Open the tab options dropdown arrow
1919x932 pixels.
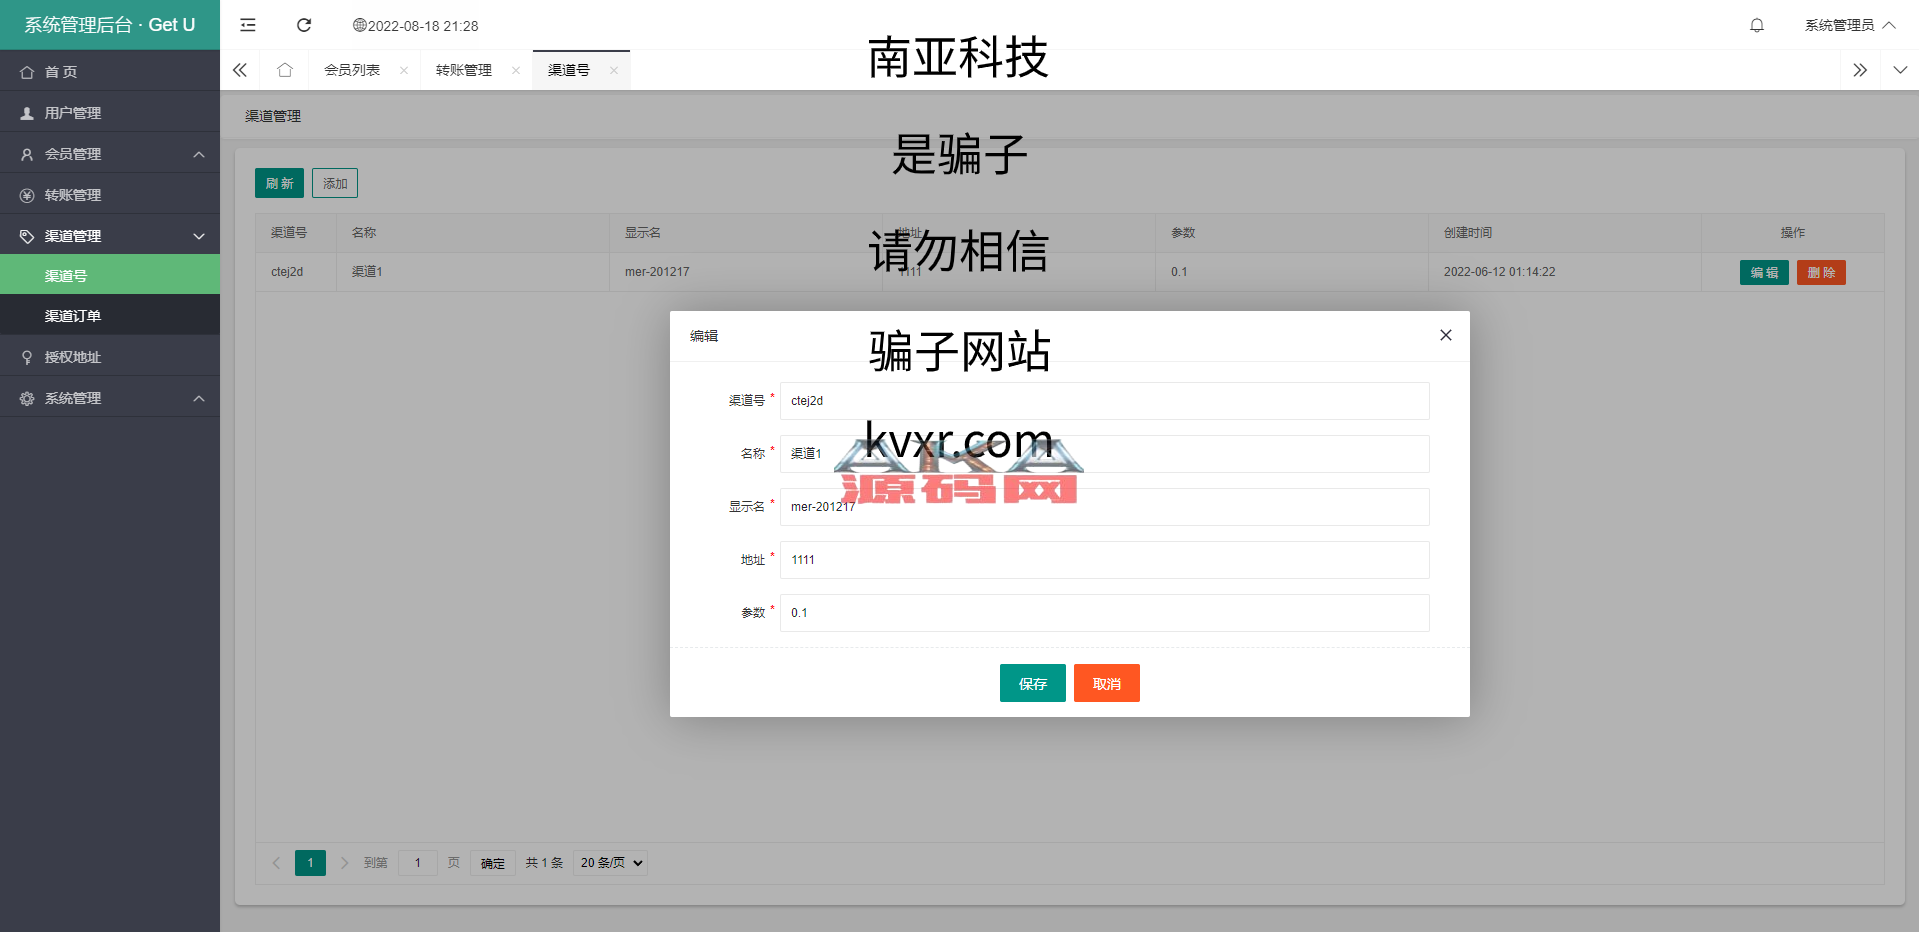pyautogui.click(x=1899, y=70)
